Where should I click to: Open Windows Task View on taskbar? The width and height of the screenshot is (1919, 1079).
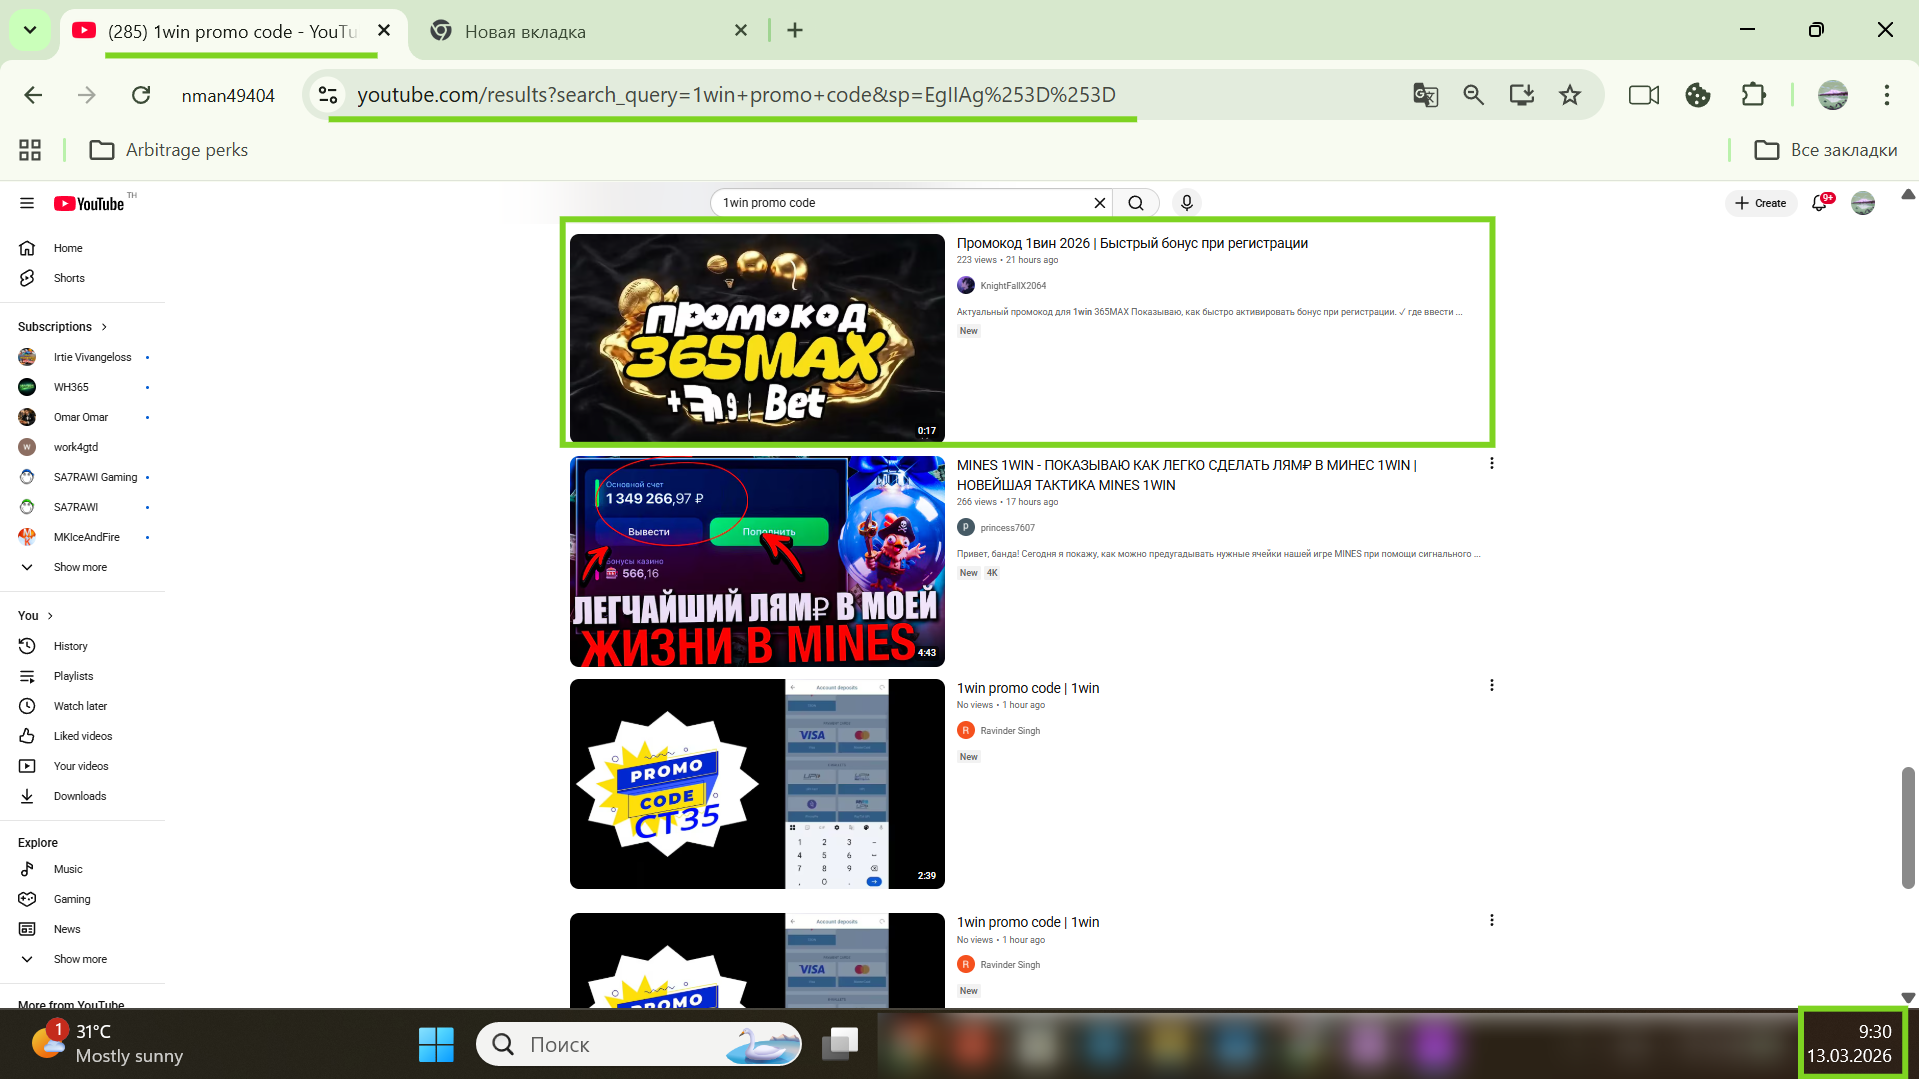coord(840,1044)
